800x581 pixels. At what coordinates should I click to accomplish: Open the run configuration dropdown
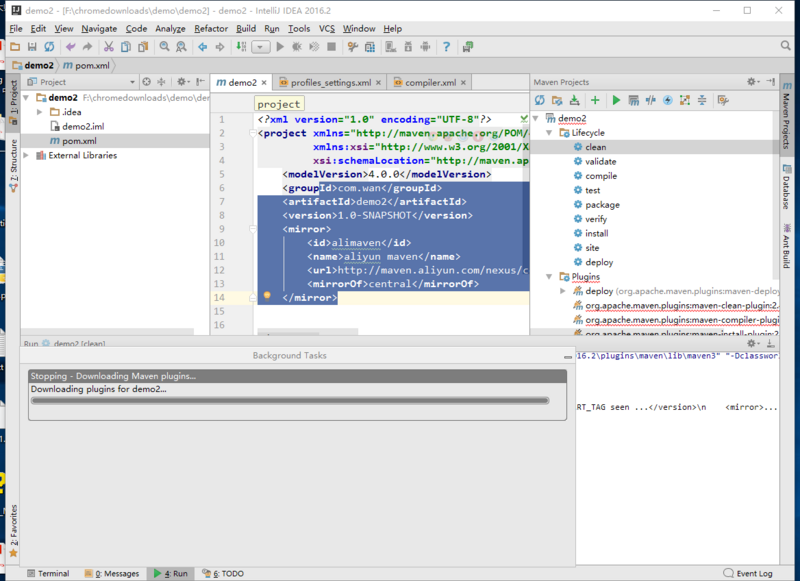point(261,47)
